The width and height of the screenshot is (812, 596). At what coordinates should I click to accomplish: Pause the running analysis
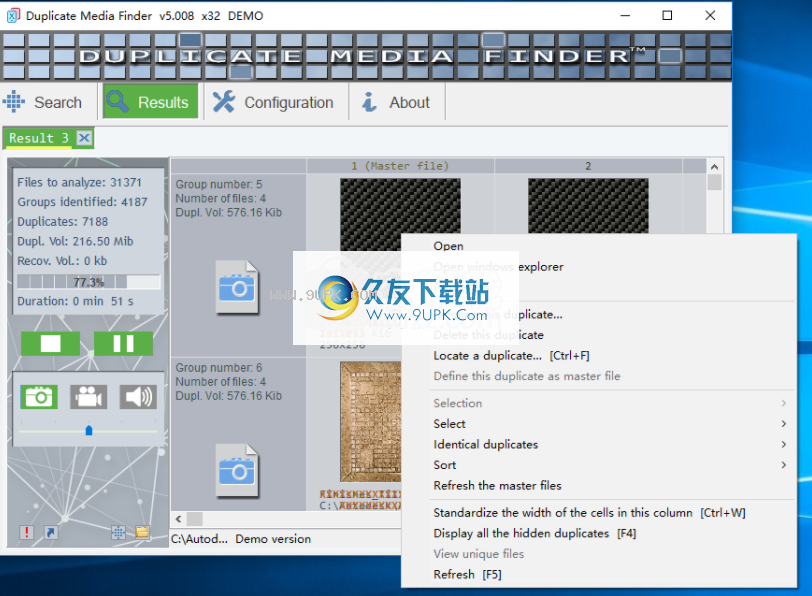pyautogui.click(x=123, y=343)
